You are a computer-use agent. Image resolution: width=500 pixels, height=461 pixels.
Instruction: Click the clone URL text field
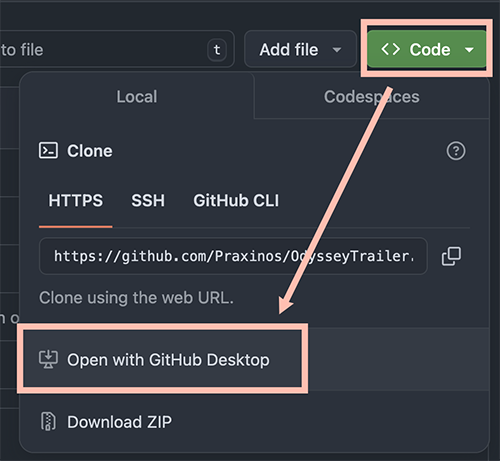233,256
